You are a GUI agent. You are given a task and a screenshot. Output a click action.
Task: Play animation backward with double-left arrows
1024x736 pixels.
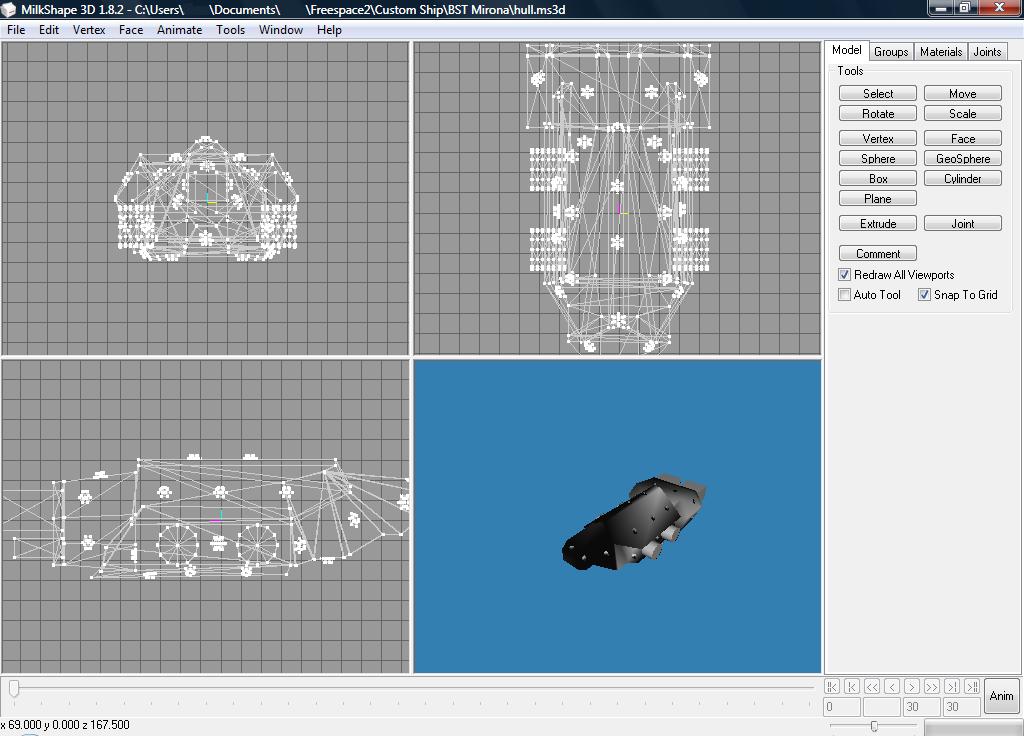click(x=872, y=686)
